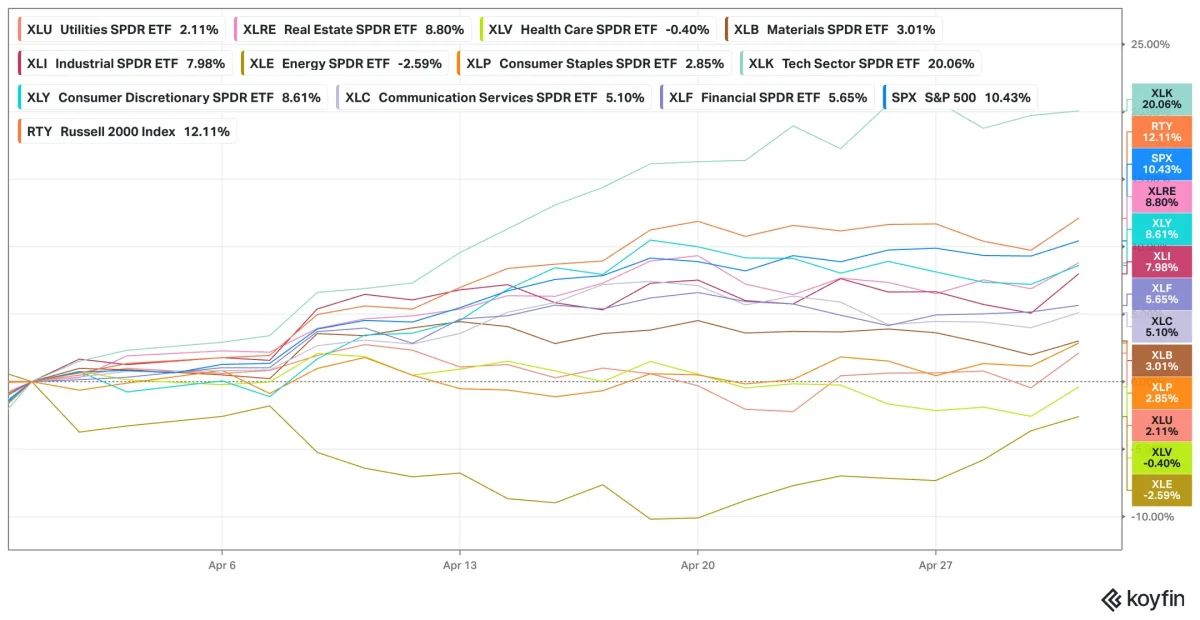This screenshot has width=1200, height=620.
Task: Click the XLV Health Care SPDR ETF legend
Action: pyautogui.click(x=598, y=30)
